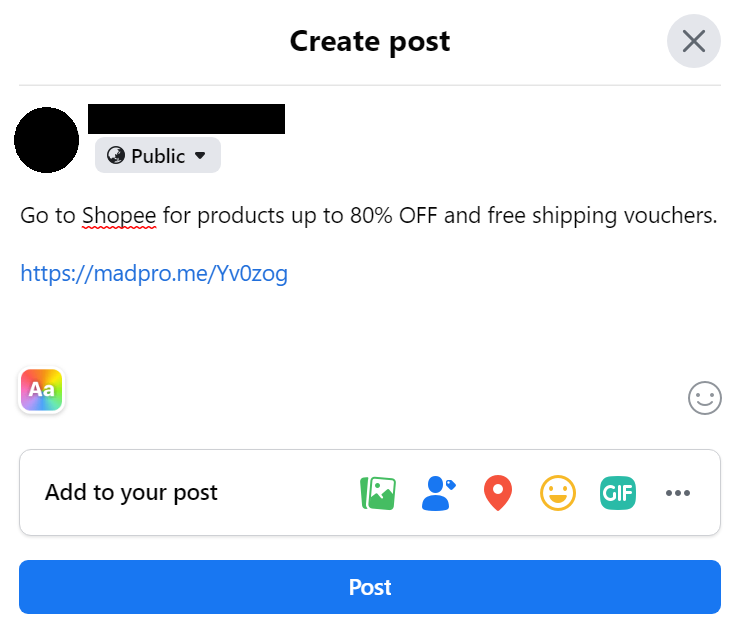739x634 pixels.
Task: Add a check-in location pin
Action: [498, 493]
